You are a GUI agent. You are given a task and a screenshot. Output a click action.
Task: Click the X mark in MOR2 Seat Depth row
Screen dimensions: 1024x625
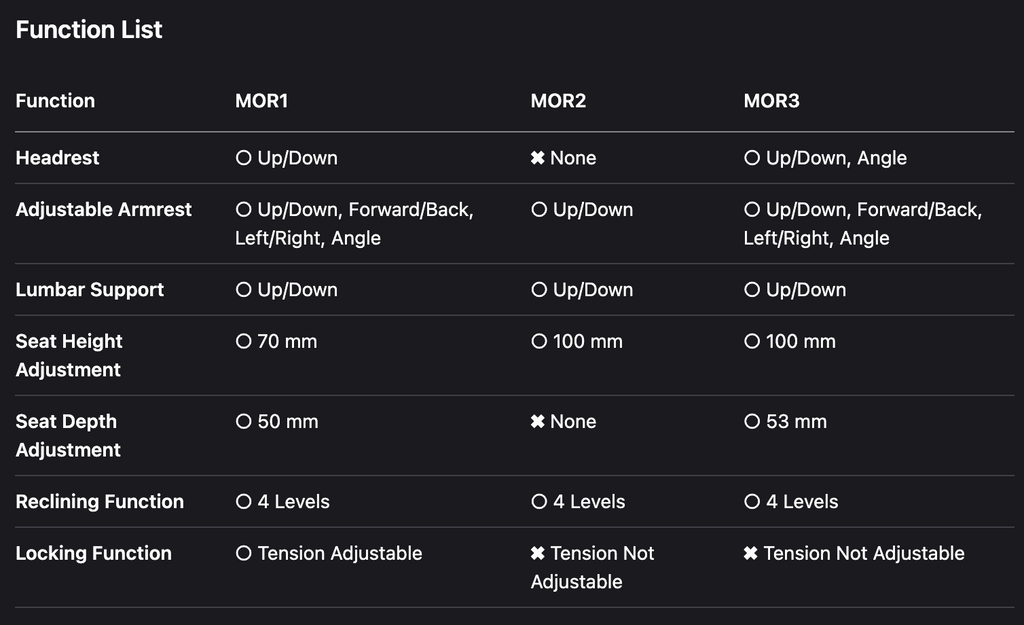(x=537, y=422)
